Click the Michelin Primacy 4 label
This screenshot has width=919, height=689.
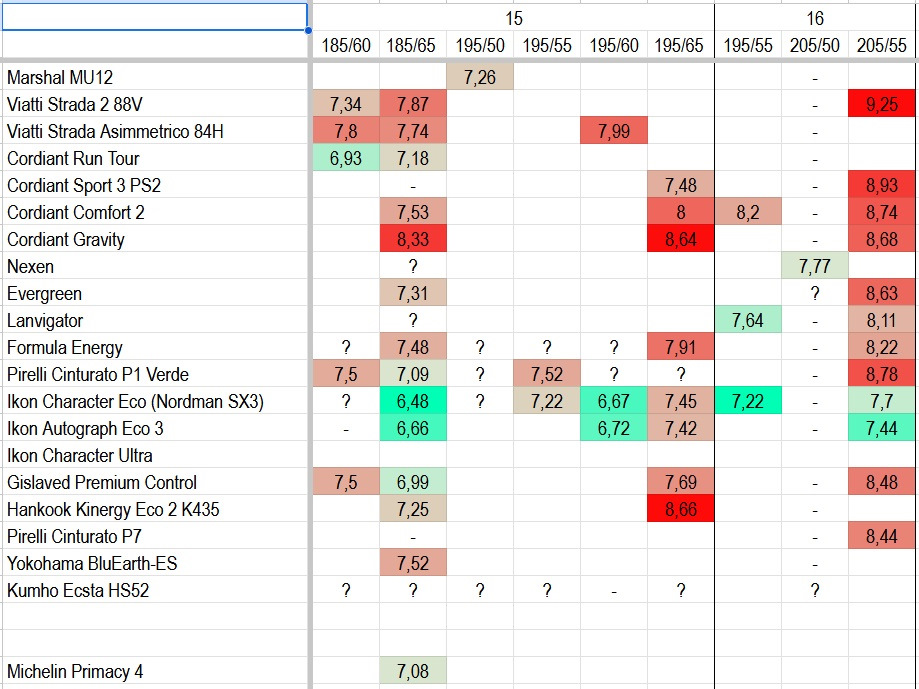pyautogui.click(x=75, y=671)
